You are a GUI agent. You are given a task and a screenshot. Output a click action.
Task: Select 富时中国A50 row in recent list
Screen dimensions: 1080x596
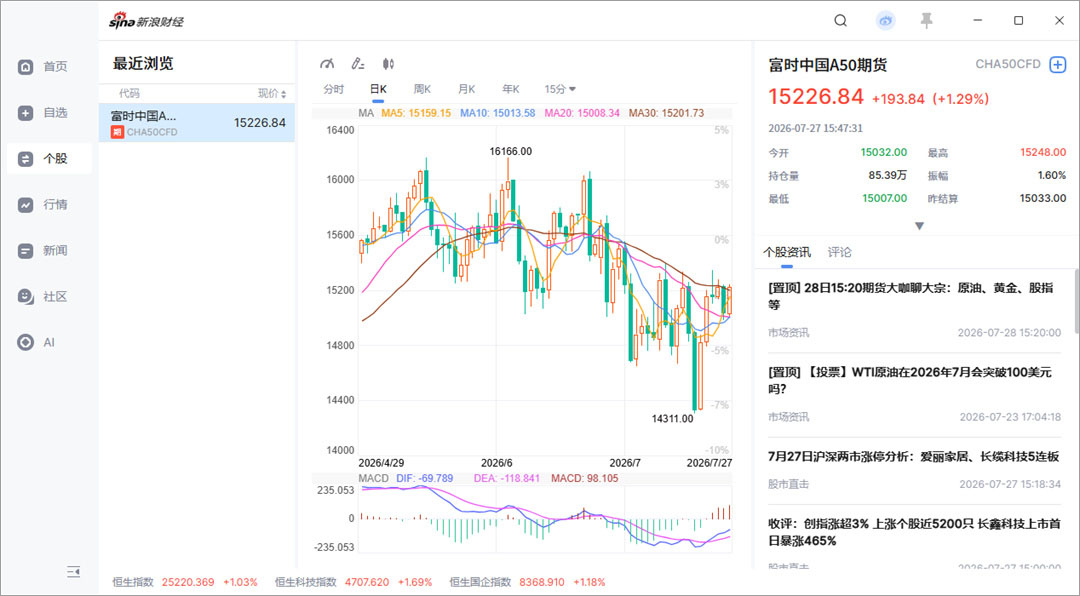(197, 123)
